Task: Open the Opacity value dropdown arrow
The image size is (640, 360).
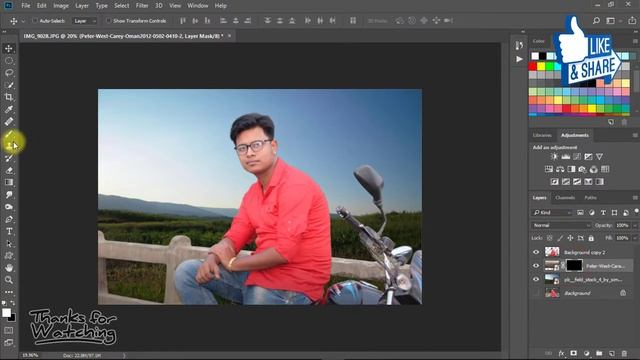Action: coord(635,225)
